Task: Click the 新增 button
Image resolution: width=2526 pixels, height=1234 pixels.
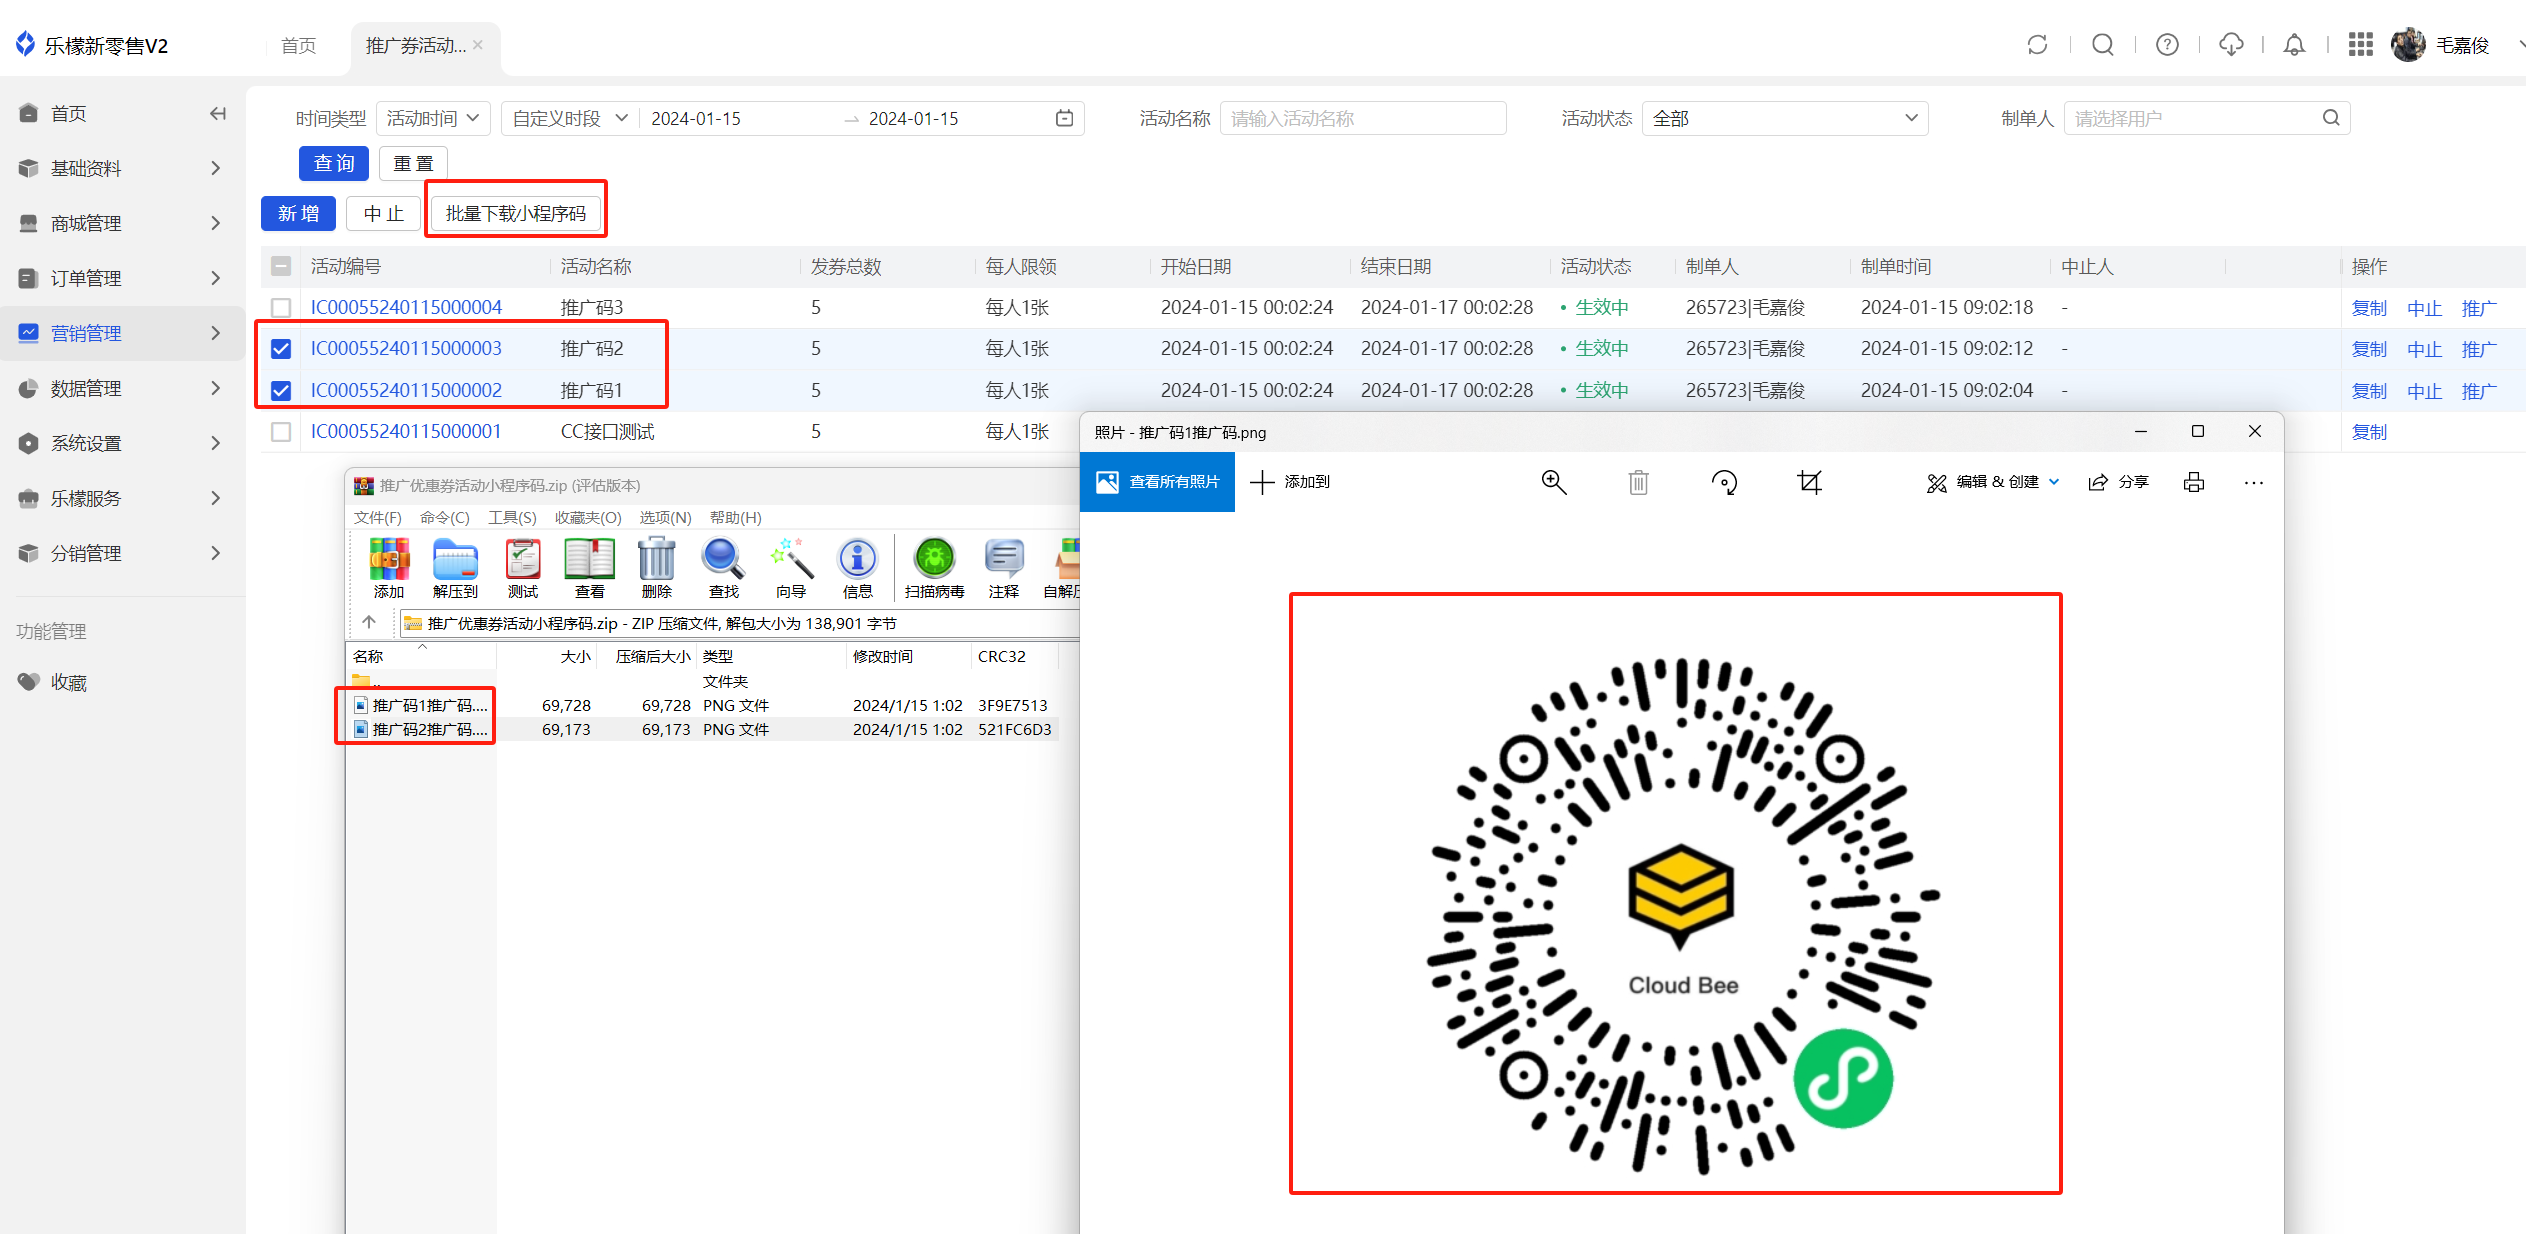Action: point(298,213)
